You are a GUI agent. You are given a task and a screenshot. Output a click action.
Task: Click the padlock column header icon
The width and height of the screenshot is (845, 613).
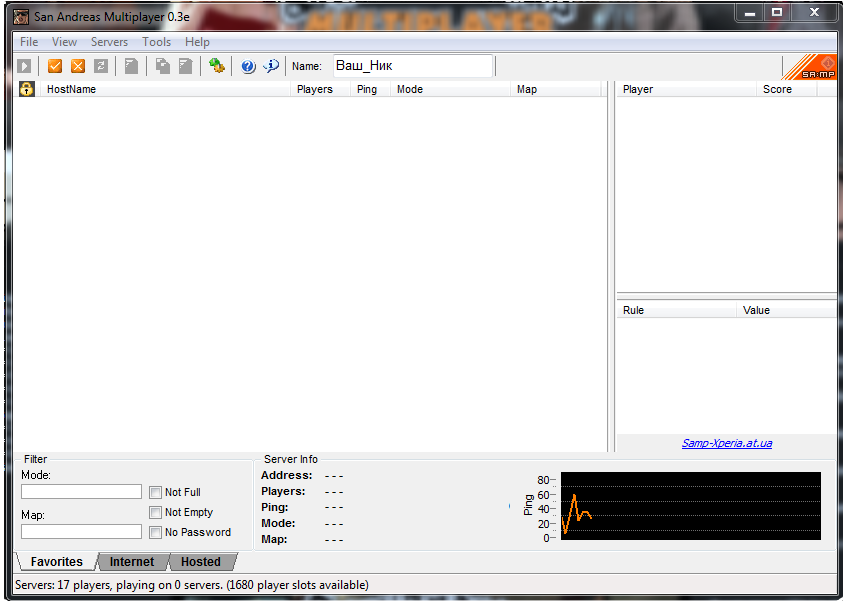(x=26, y=89)
